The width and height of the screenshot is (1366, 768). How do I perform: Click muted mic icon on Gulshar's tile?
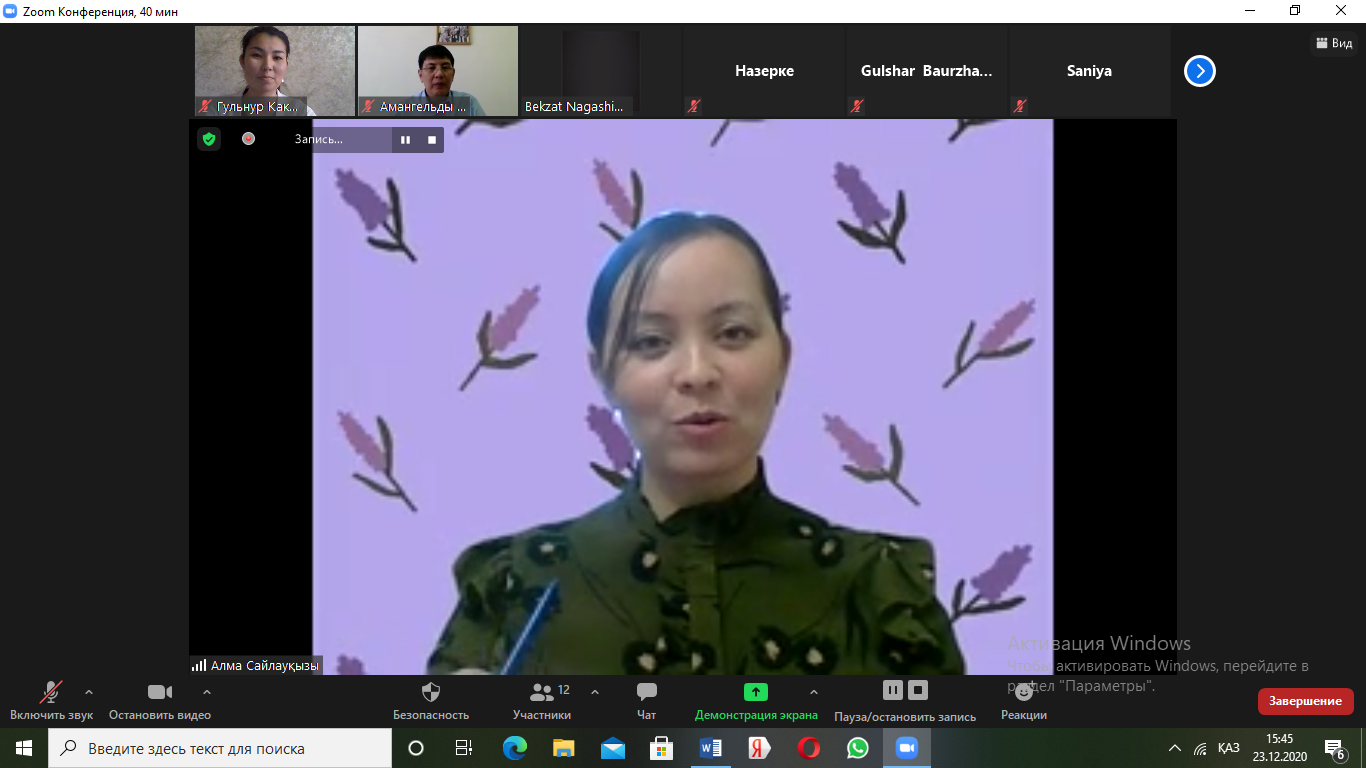pyautogui.click(x=857, y=106)
